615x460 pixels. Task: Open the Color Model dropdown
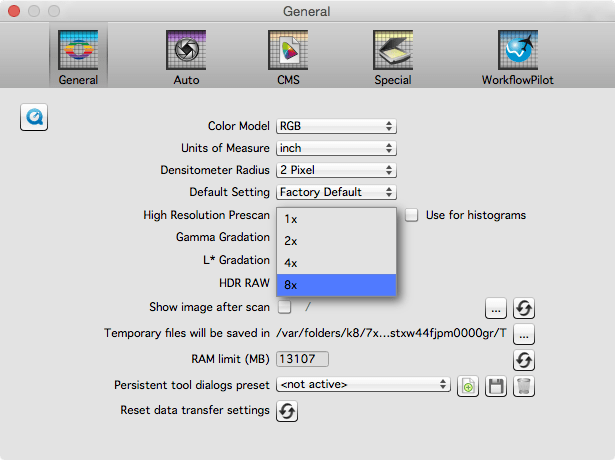[336, 126]
